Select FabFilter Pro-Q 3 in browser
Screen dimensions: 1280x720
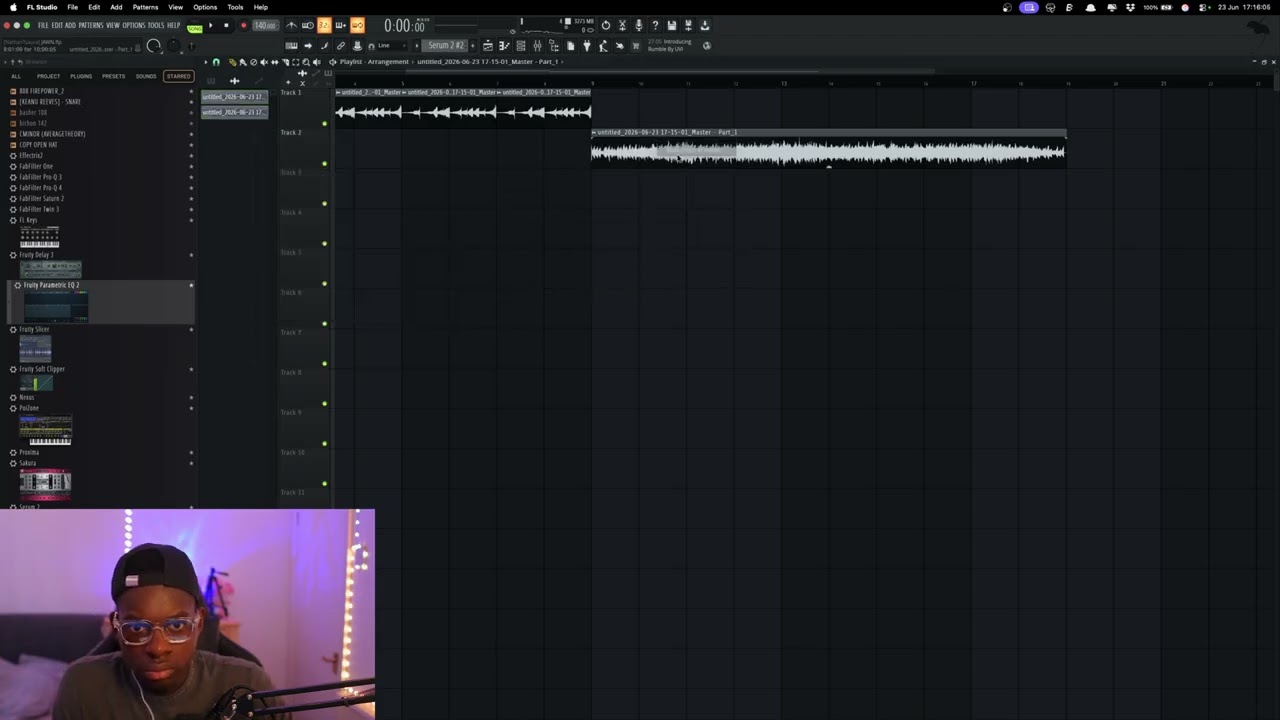tap(40, 177)
